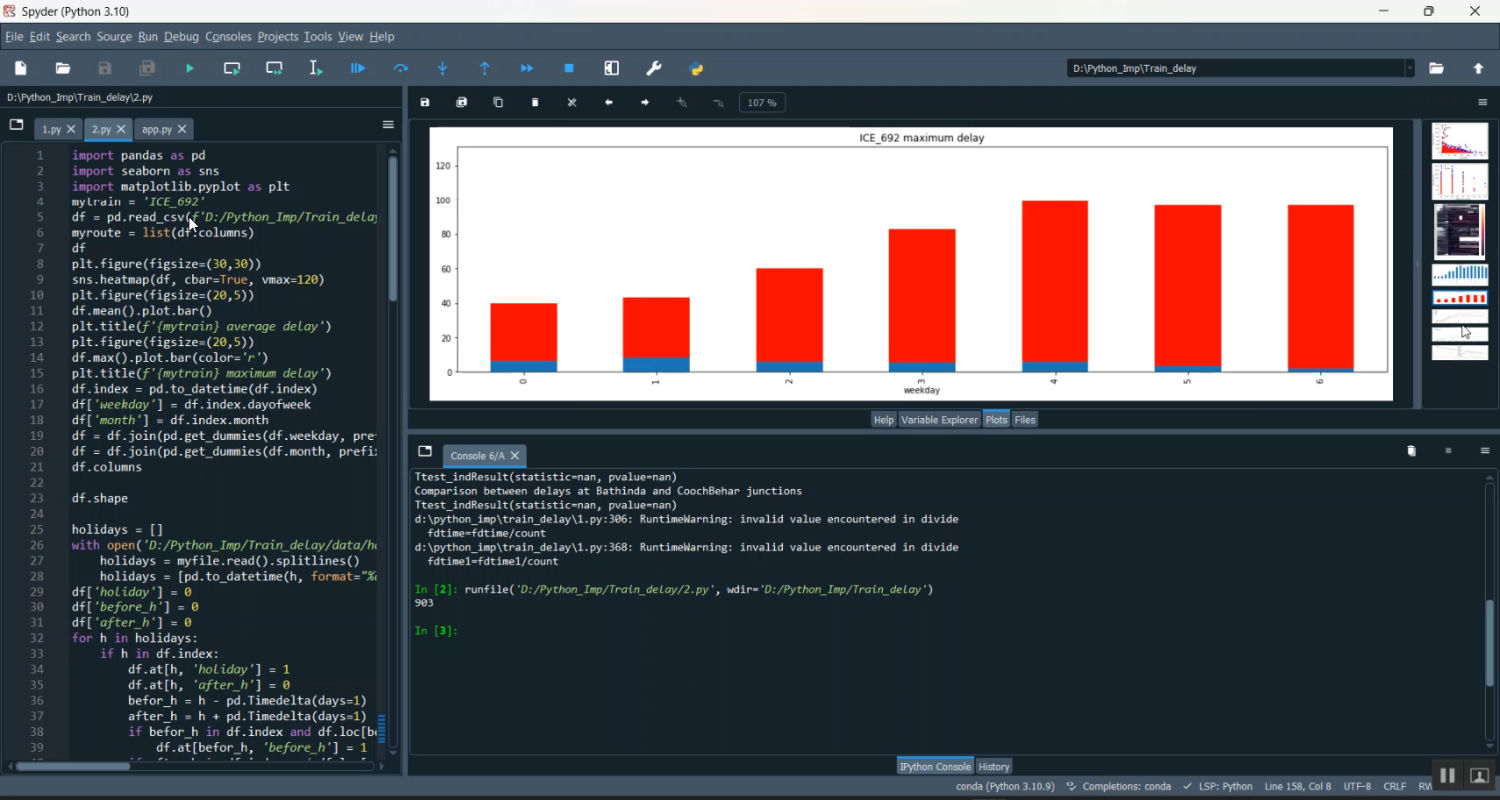This screenshot has width=1500, height=800.
Task: Run the current file with the green Run icon
Action: click(189, 68)
